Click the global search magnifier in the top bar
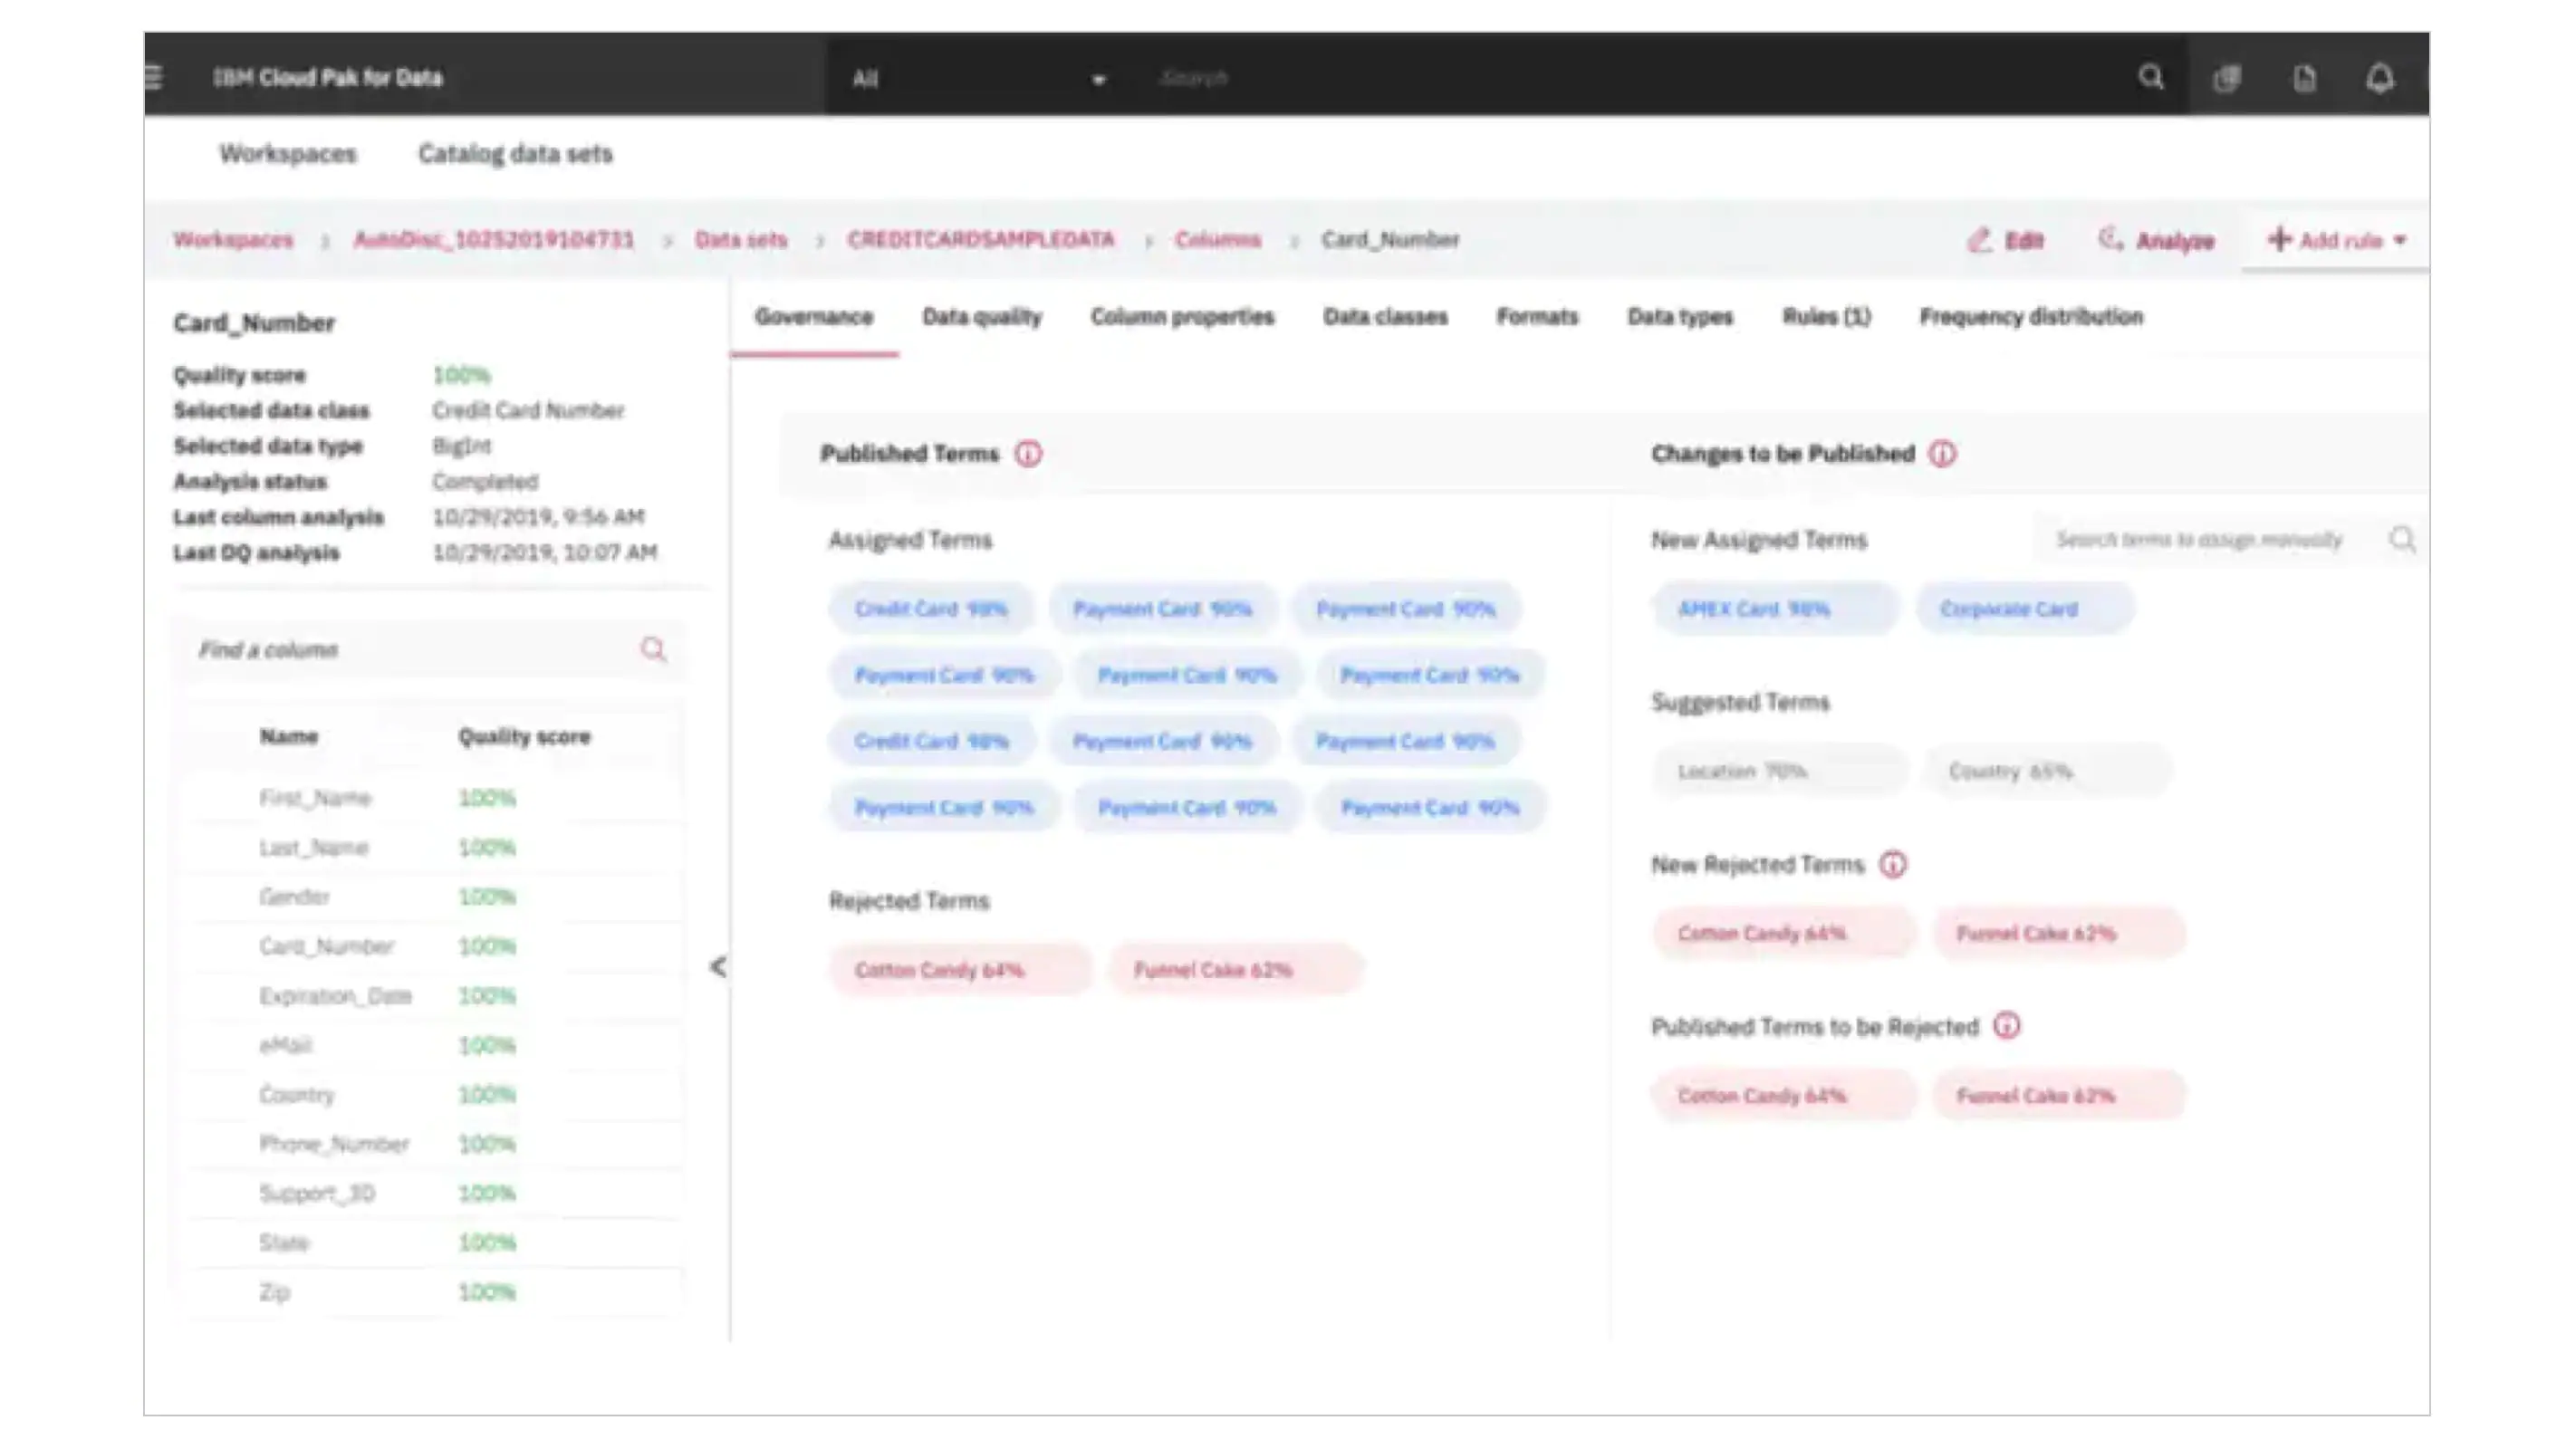The height and width of the screenshot is (1449, 2576). (x=2149, y=77)
